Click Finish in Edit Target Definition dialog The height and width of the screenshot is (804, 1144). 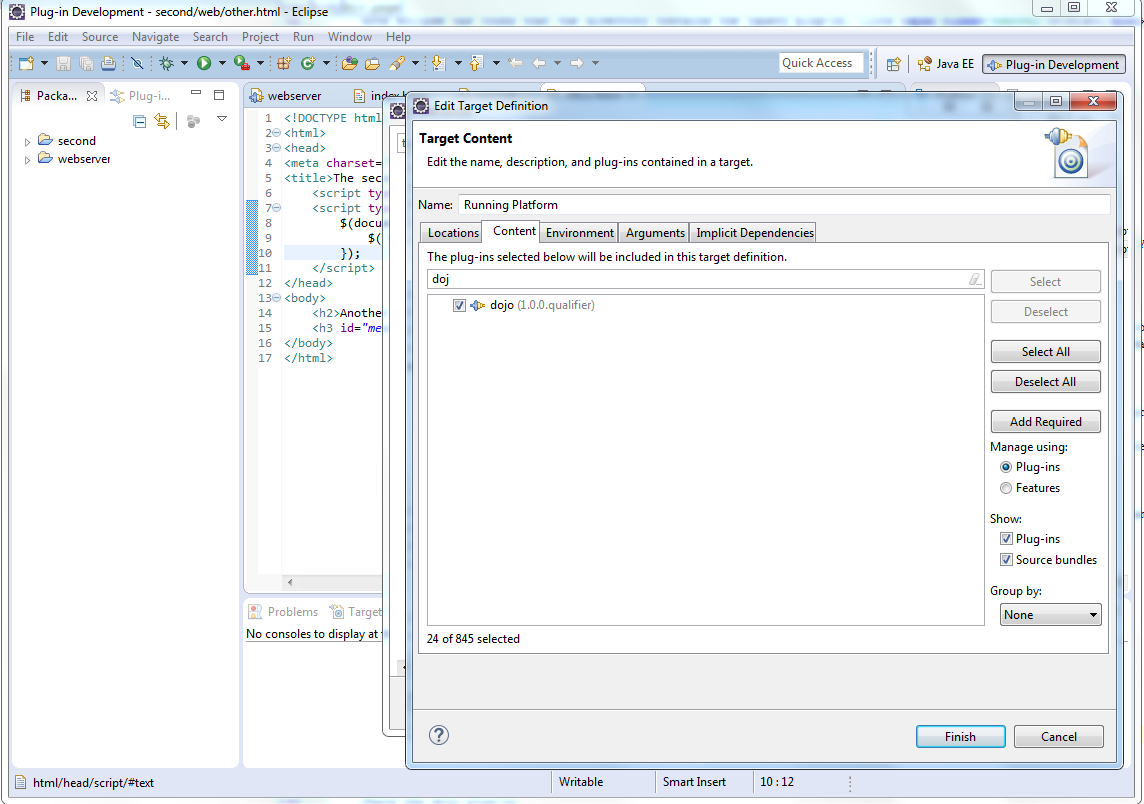pos(960,737)
